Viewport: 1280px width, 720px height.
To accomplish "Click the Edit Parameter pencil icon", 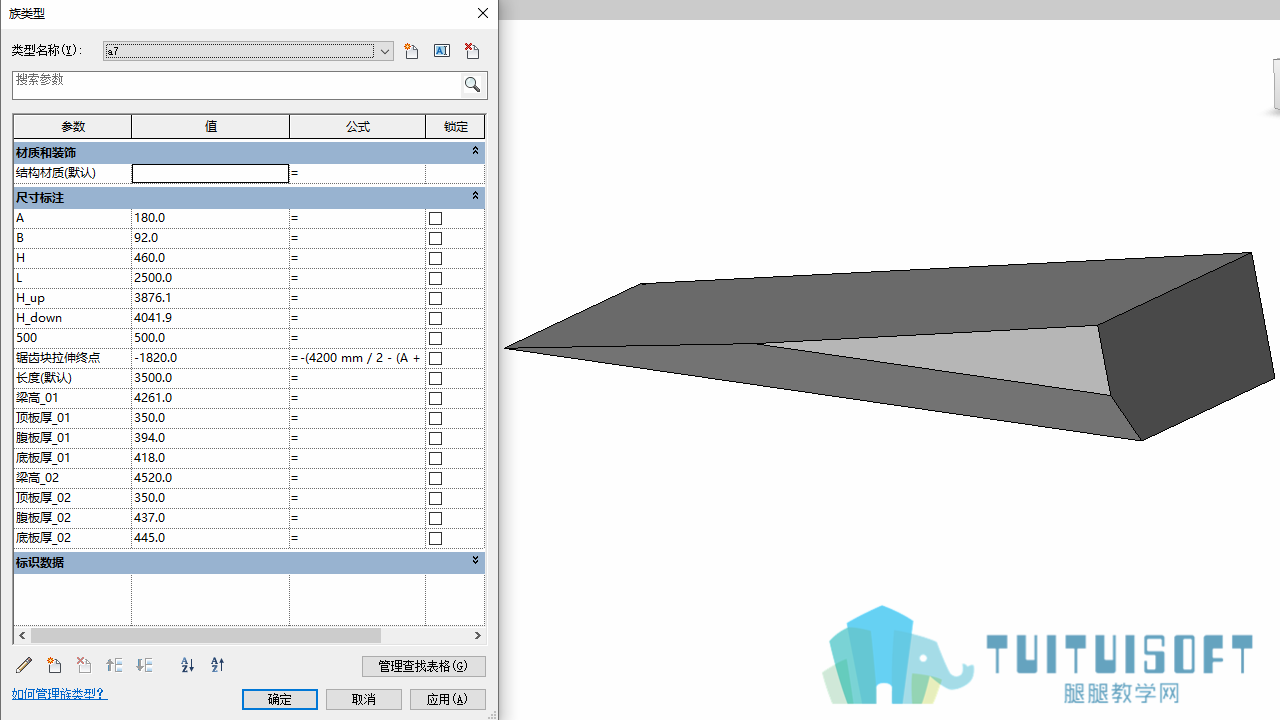I will [x=24, y=665].
